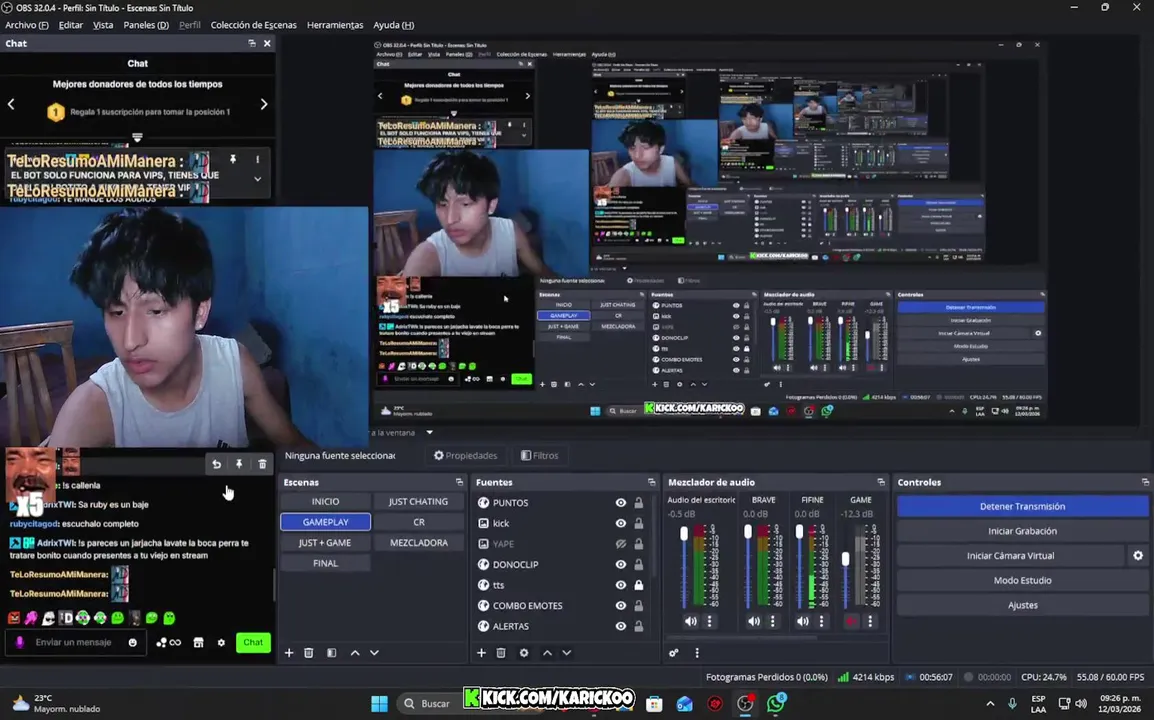Delete selected scene using Escenas trash icon
The width and height of the screenshot is (1154, 720).
(x=309, y=653)
